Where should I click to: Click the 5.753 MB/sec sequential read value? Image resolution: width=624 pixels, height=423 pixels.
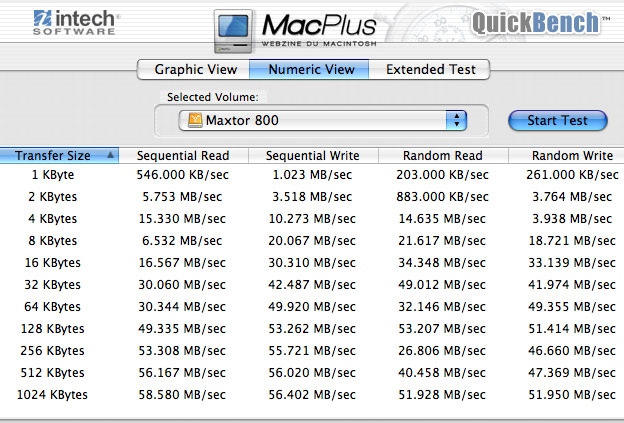[182, 197]
